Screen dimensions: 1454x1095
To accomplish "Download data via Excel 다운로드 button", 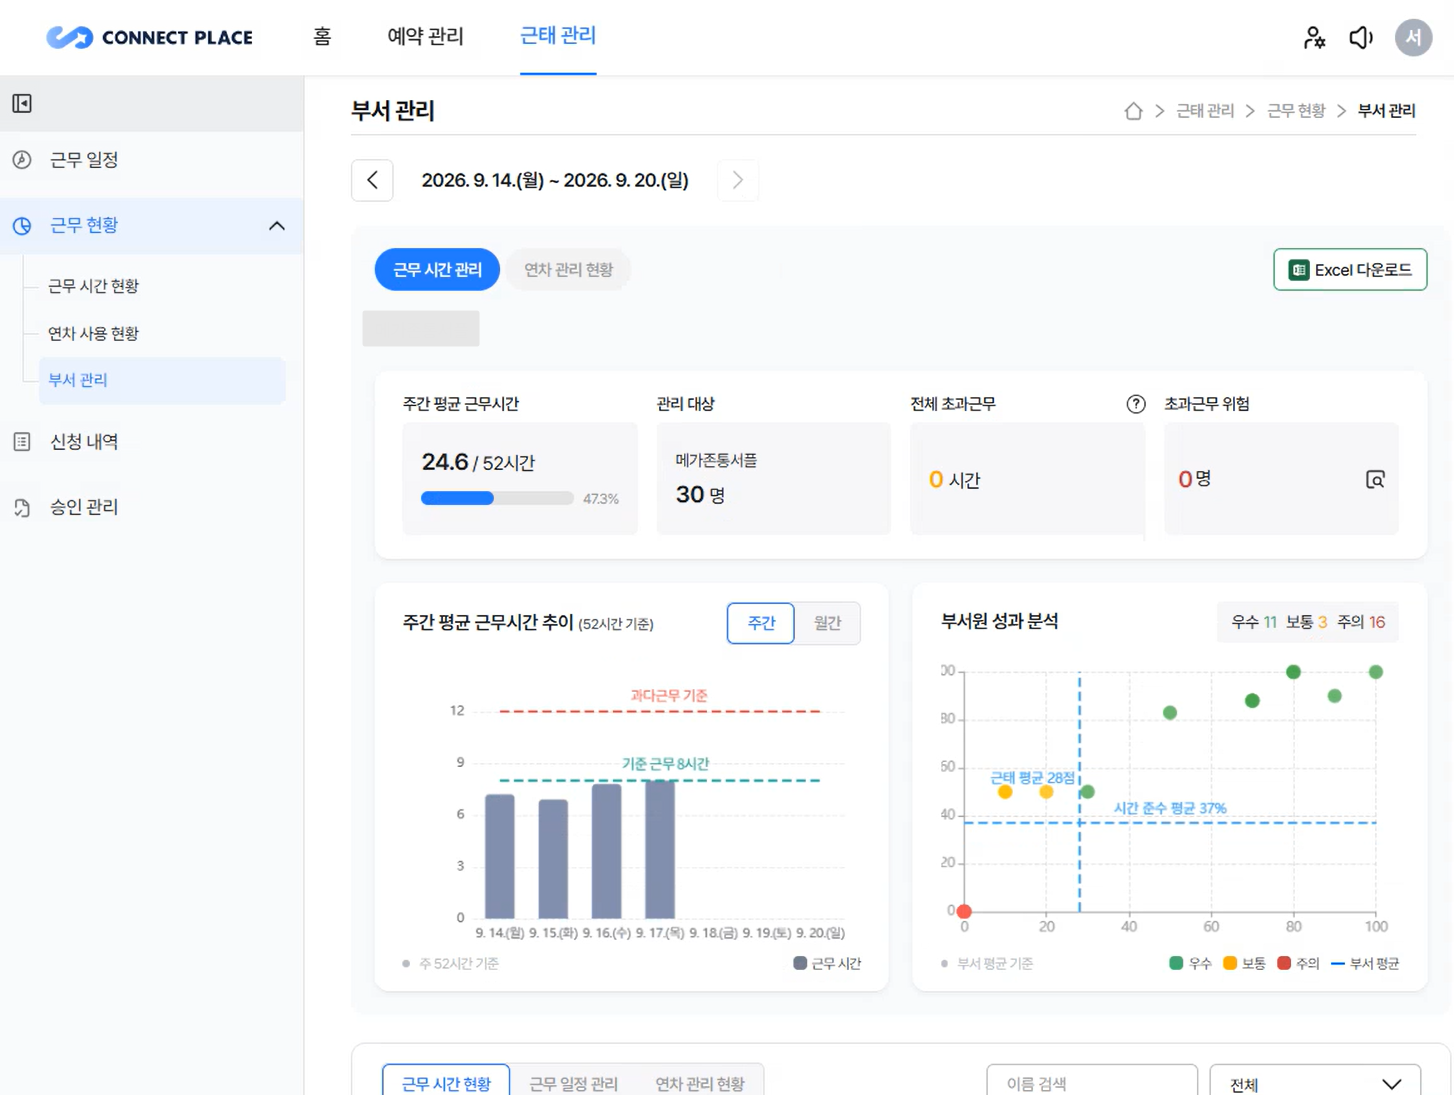I will coord(1350,270).
